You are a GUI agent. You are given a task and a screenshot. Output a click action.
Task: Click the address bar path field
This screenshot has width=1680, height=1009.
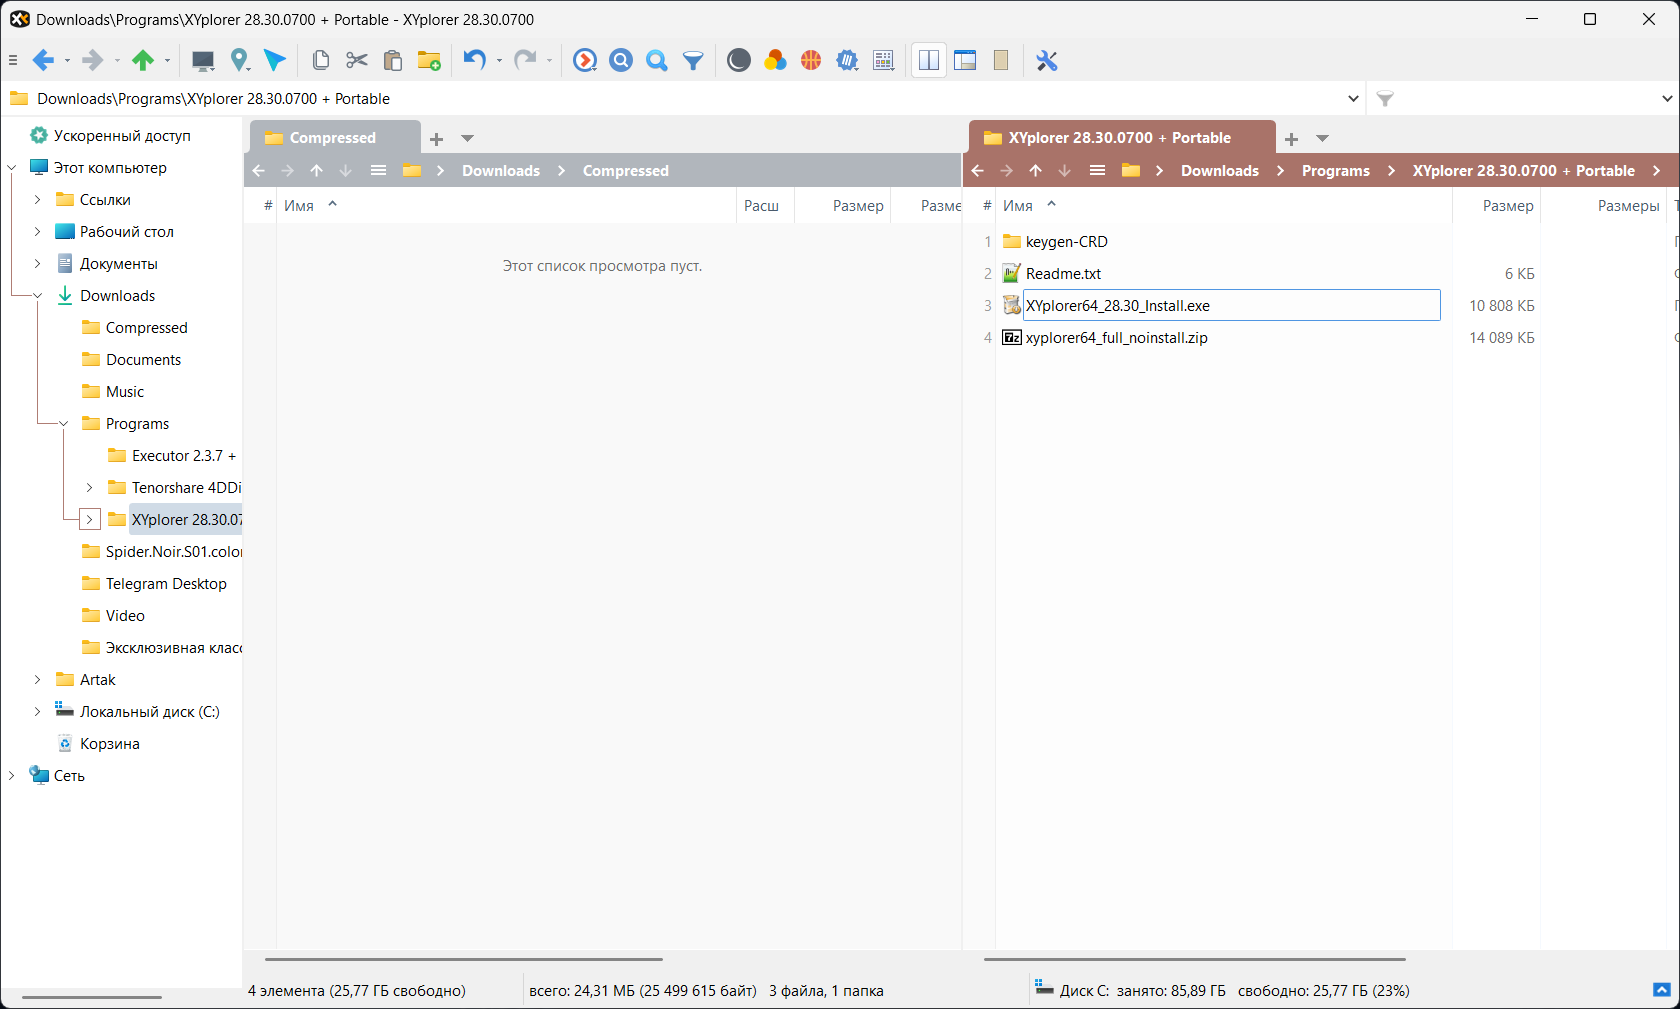690,99
